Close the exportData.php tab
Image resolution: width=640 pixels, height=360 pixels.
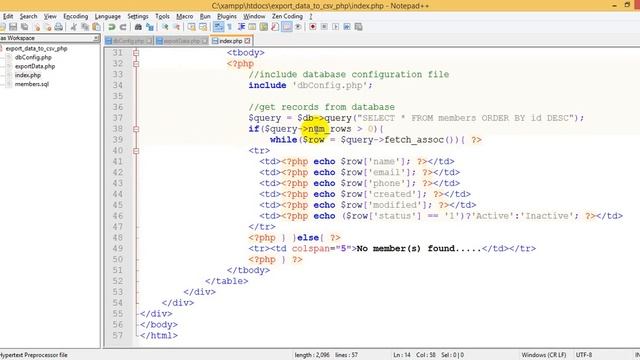204,41
